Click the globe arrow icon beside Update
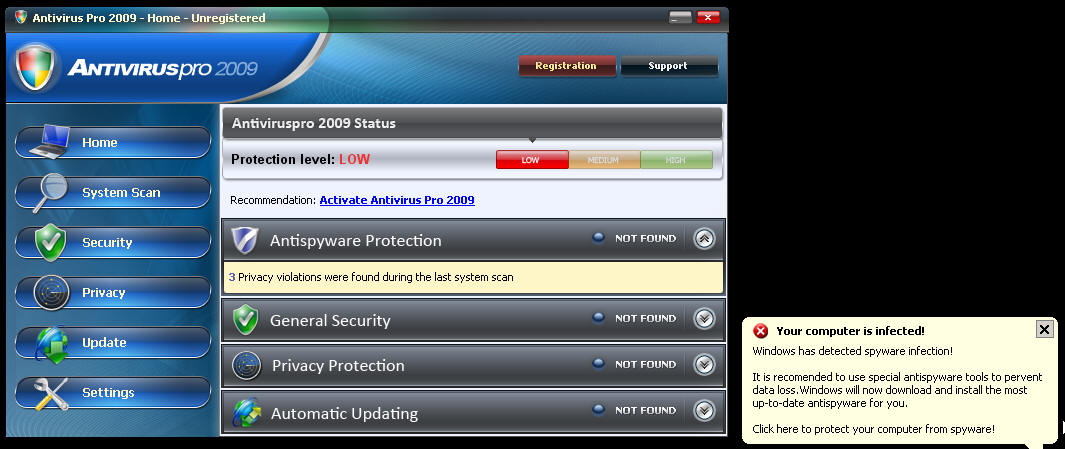This screenshot has width=1065, height=449. pyautogui.click(x=52, y=344)
